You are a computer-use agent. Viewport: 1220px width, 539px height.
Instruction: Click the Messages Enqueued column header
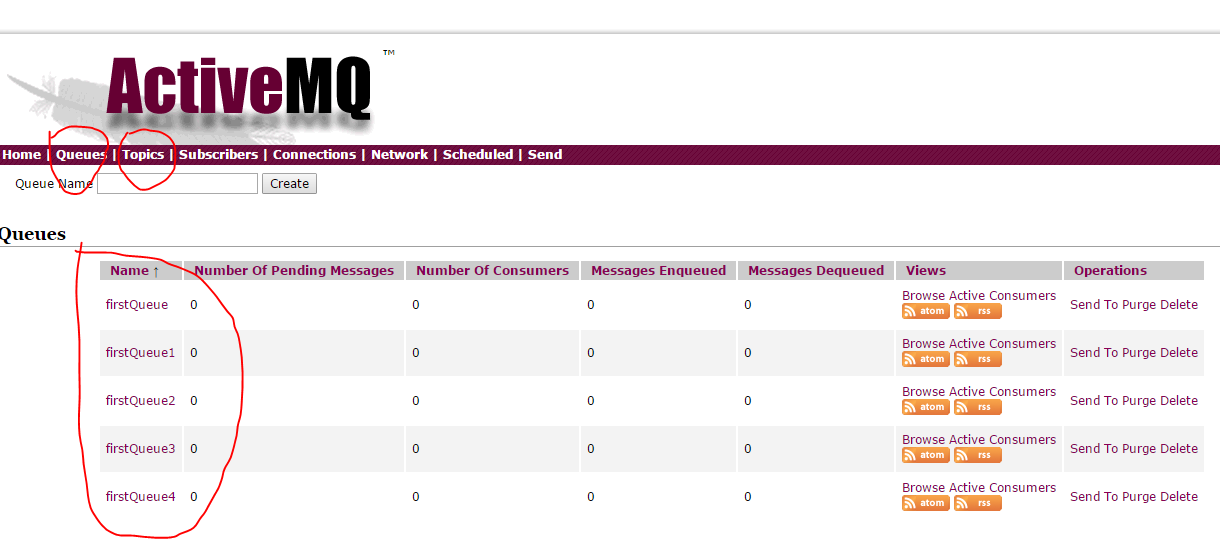point(658,271)
